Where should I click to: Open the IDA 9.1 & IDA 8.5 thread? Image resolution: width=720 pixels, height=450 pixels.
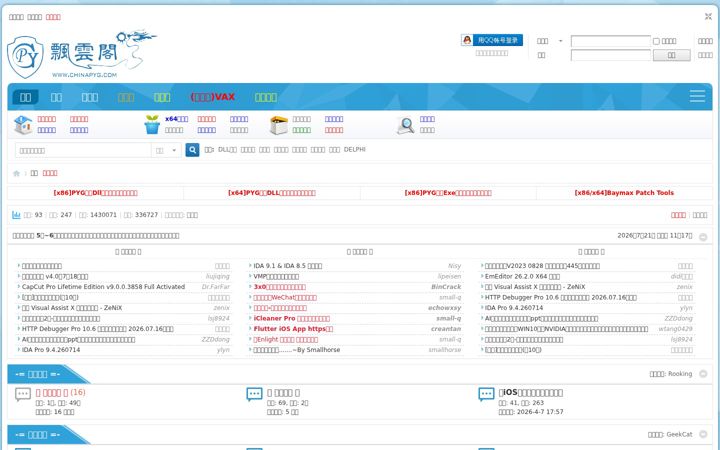coord(287,266)
